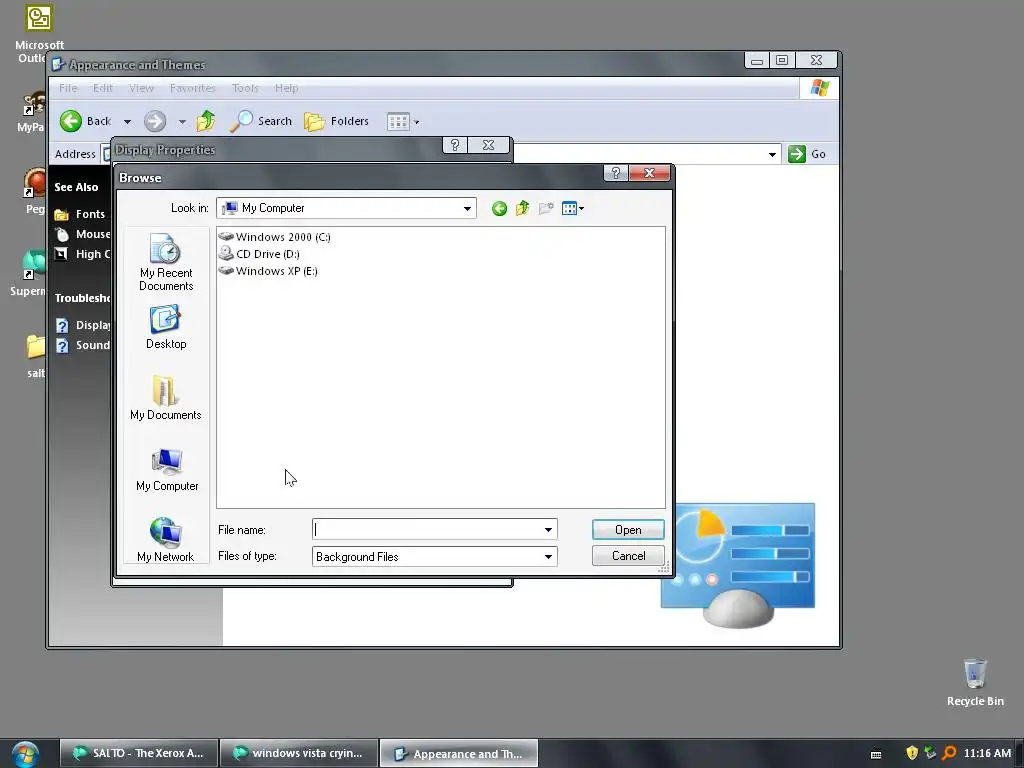This screenshot has height=768, width=1024.
Task: Expand the File name dropdown arrow
Action: tap(549, 530)
